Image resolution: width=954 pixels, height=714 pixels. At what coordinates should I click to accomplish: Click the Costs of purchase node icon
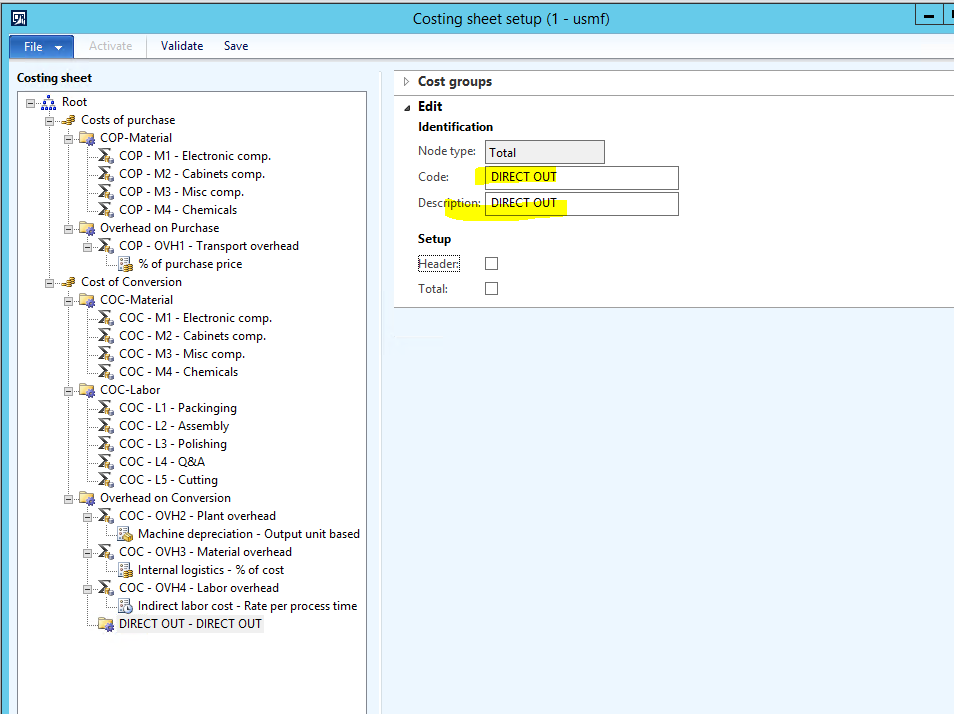click(68, 120)
